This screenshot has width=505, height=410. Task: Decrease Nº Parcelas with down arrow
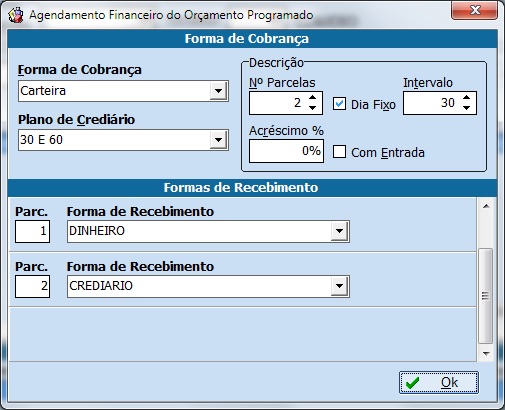pos(312,108)
